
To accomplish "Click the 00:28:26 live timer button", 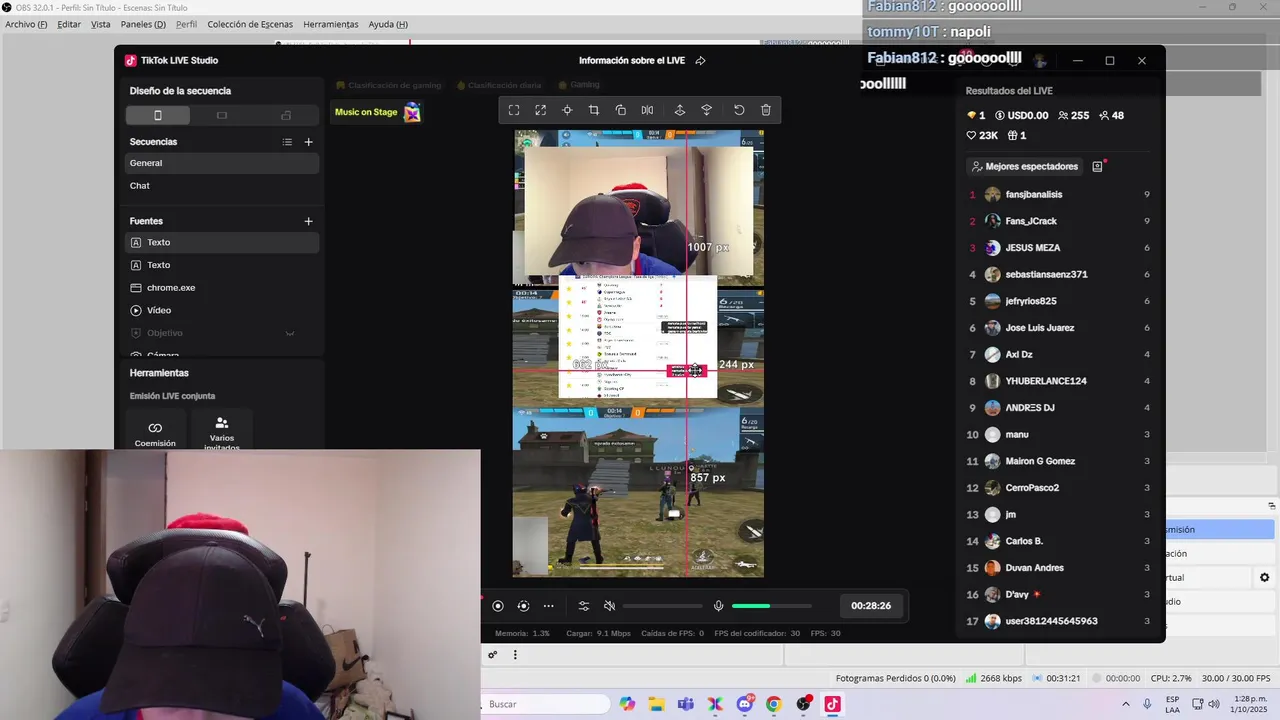I will click(x=871, y=605).
